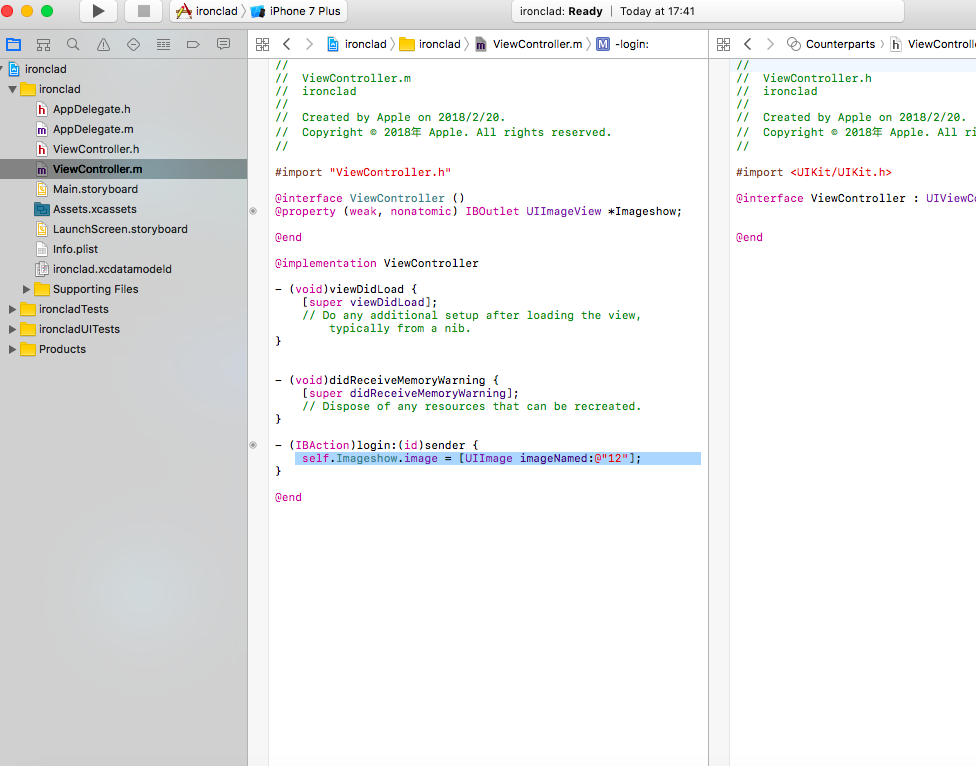Open the Debug navigator icon
The width and height of the screenshot is (976, 766).
coord(163,44)
